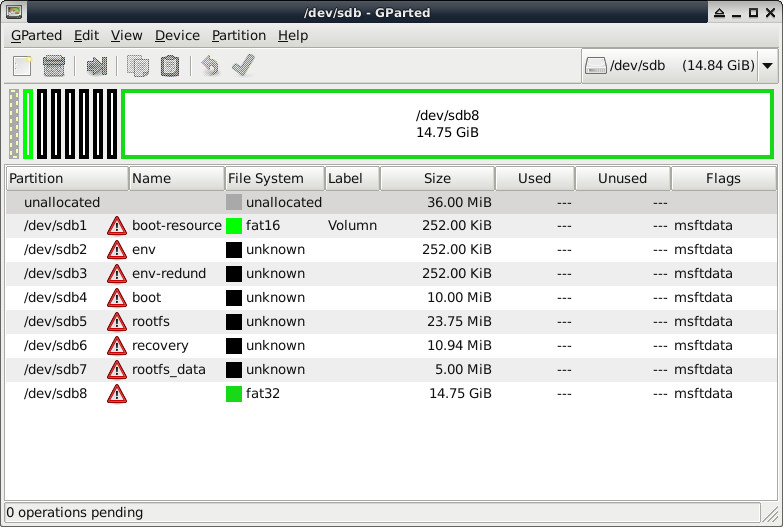
Task: Open the GParted menu
Action: (x=36, y=35)
